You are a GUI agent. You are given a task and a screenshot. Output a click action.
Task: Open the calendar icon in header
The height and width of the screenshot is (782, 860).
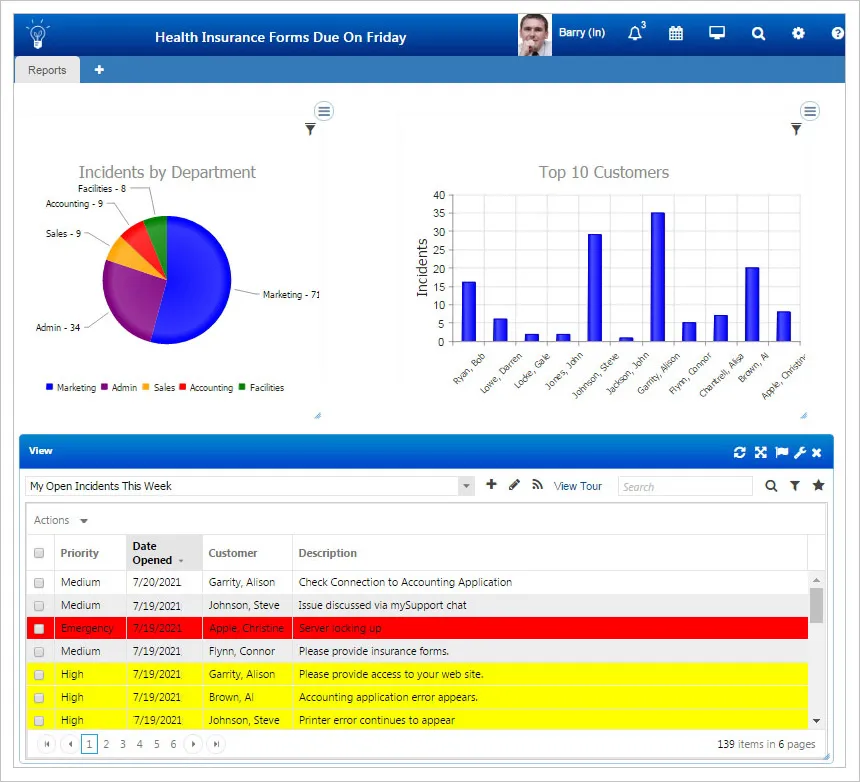pos(676,34)
